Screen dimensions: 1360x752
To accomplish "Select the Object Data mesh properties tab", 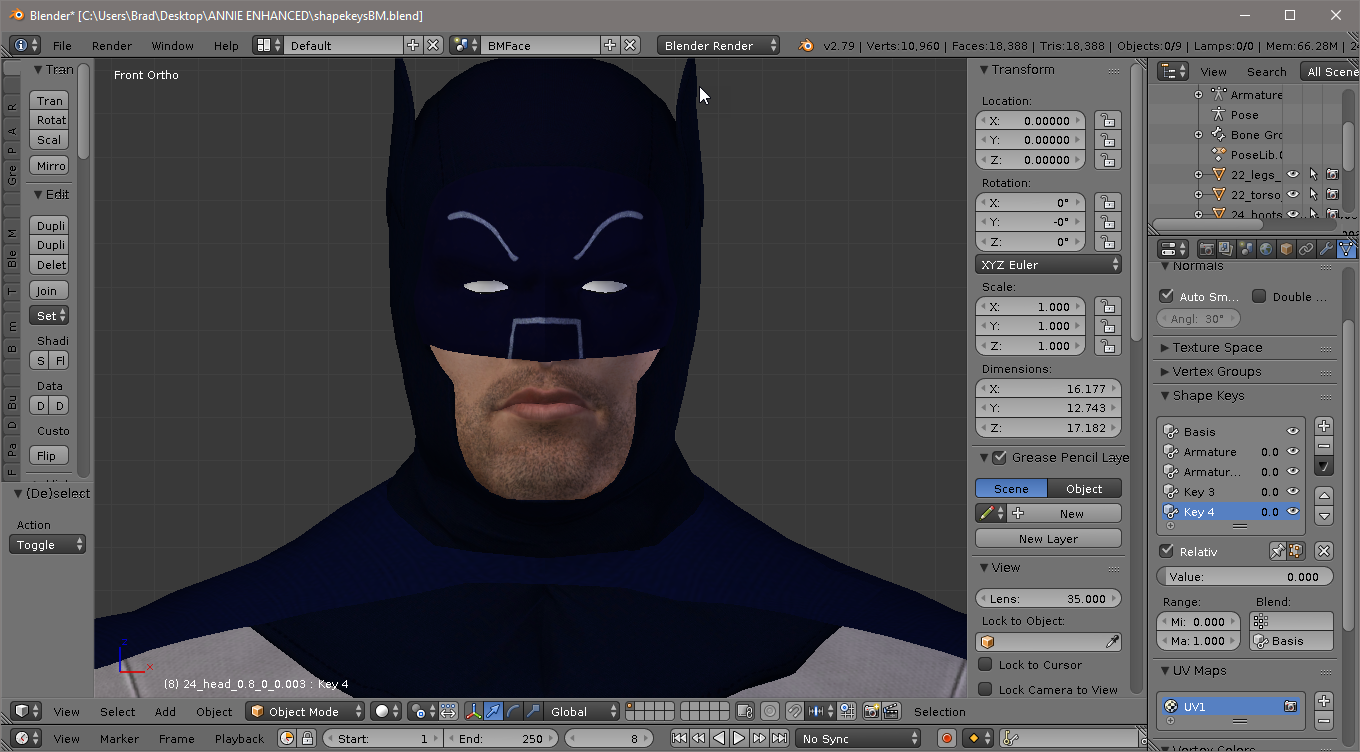I will 1346,249.
